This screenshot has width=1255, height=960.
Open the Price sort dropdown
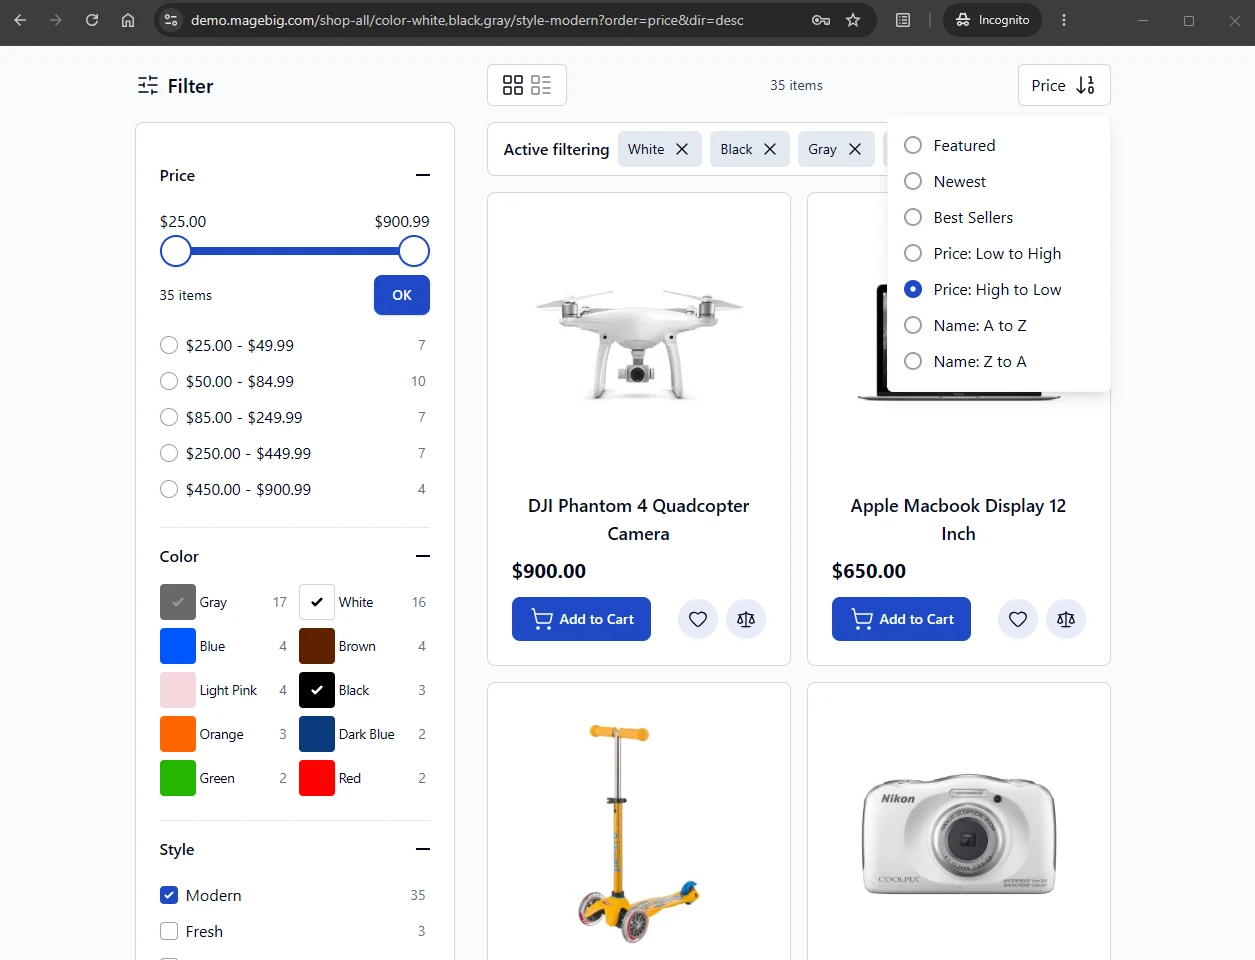[x=1064, y=85]
